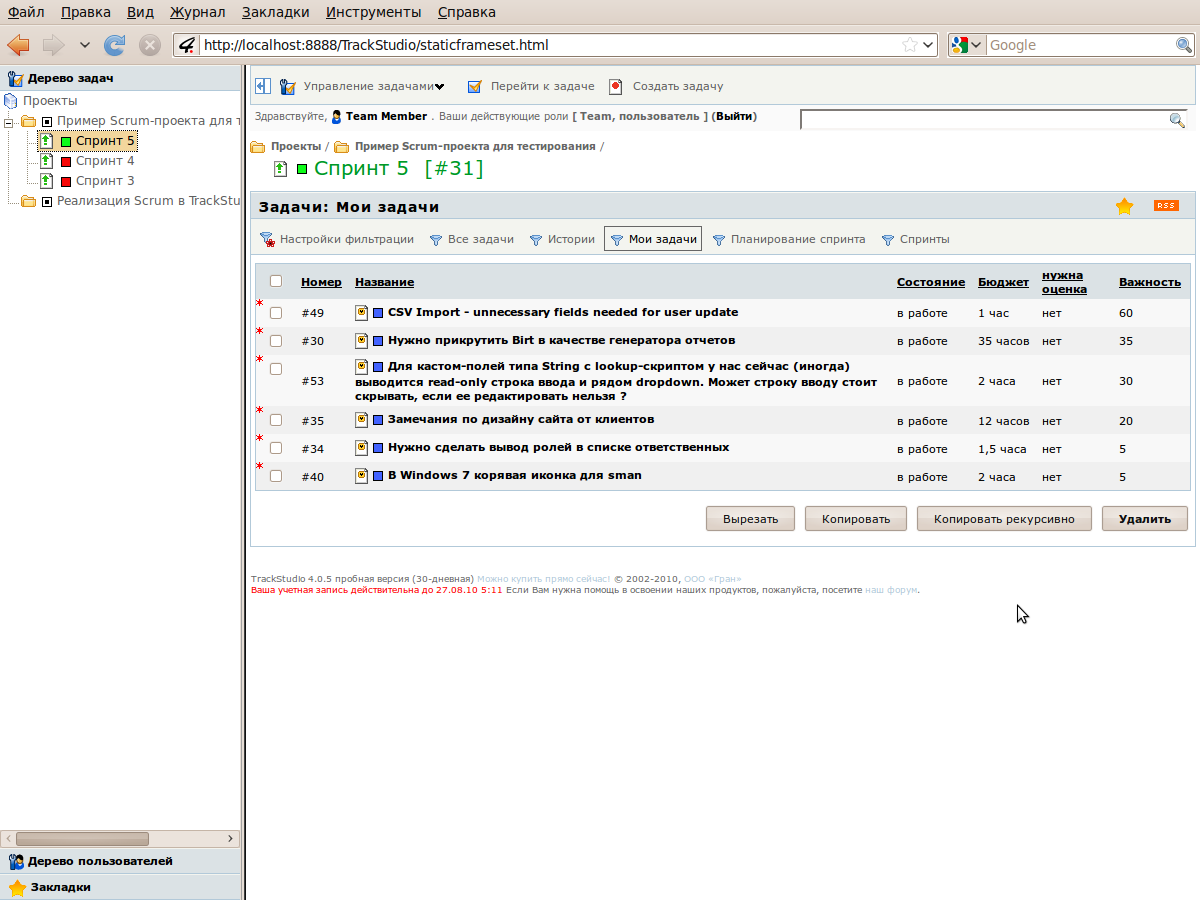Image resolution: width=1200 pixels, height=900 pixels.
Task: Switch to the Sprint planning filter tab
Action: click(797, 240)
